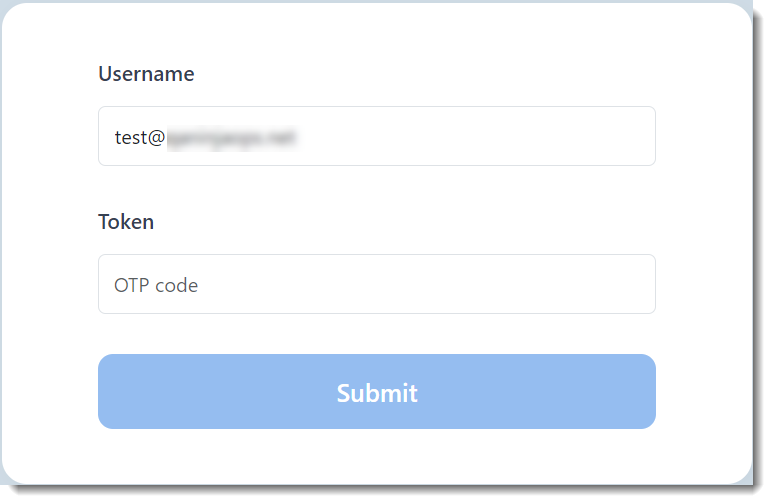Click the right end of the Token field
772x504 pixels.
[x=630, y=284]
